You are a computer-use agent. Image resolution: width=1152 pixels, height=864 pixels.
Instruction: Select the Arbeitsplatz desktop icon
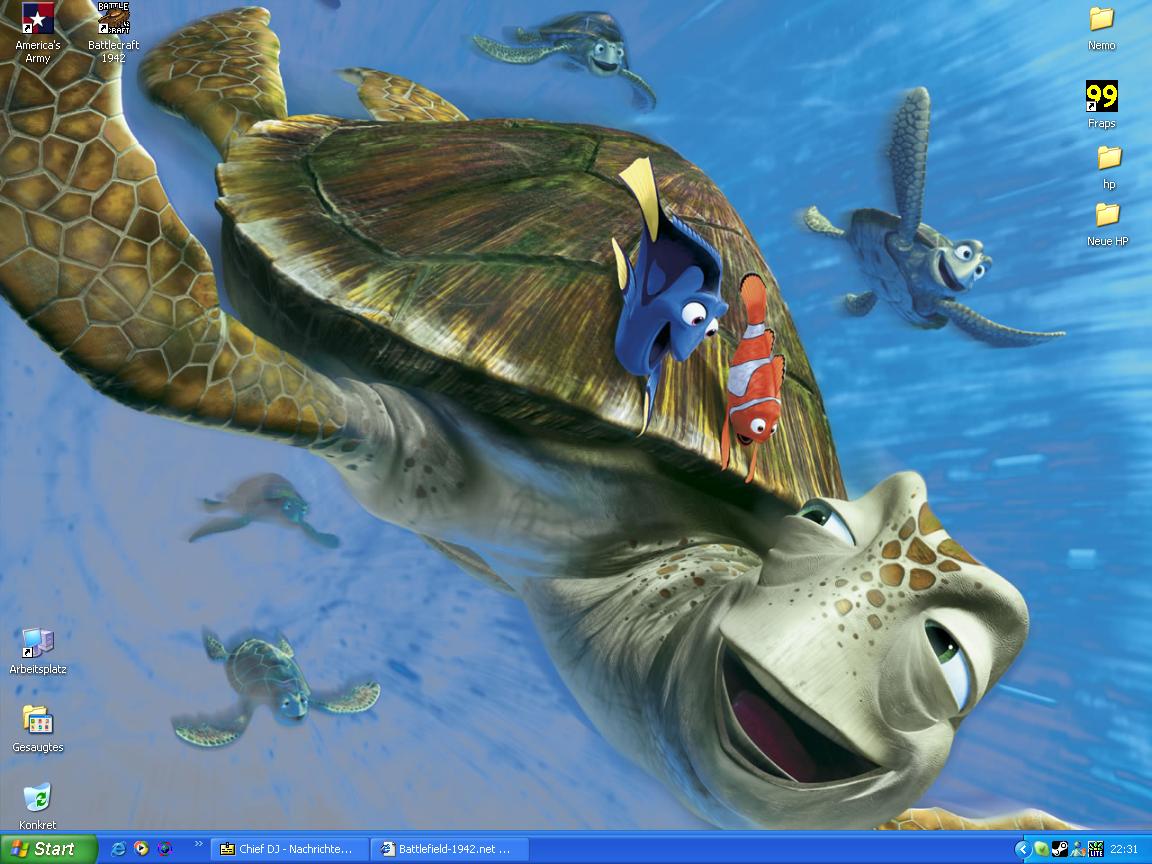38,652
